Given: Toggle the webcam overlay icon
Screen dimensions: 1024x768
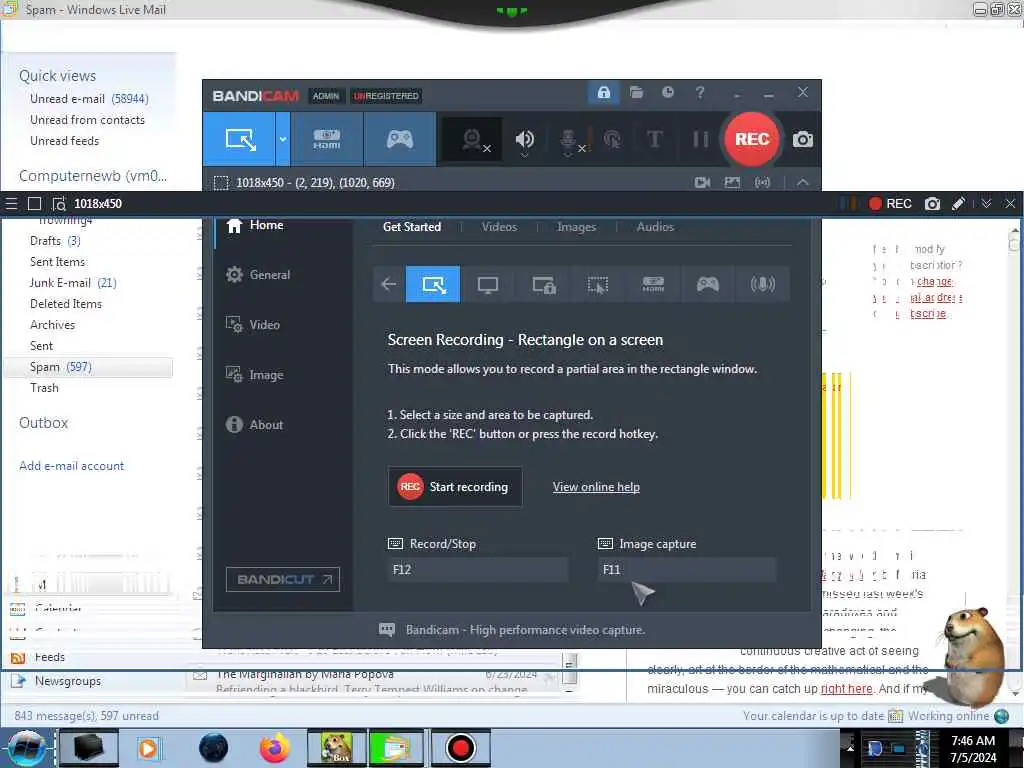Looking at the screenshot, I should [x=473, y=139].
